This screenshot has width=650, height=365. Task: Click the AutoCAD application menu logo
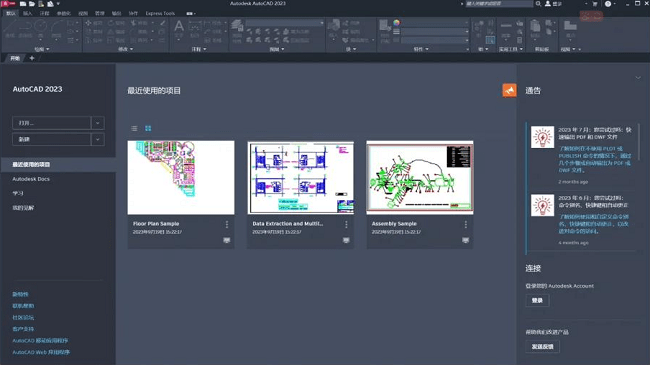[x=7, y=4]
